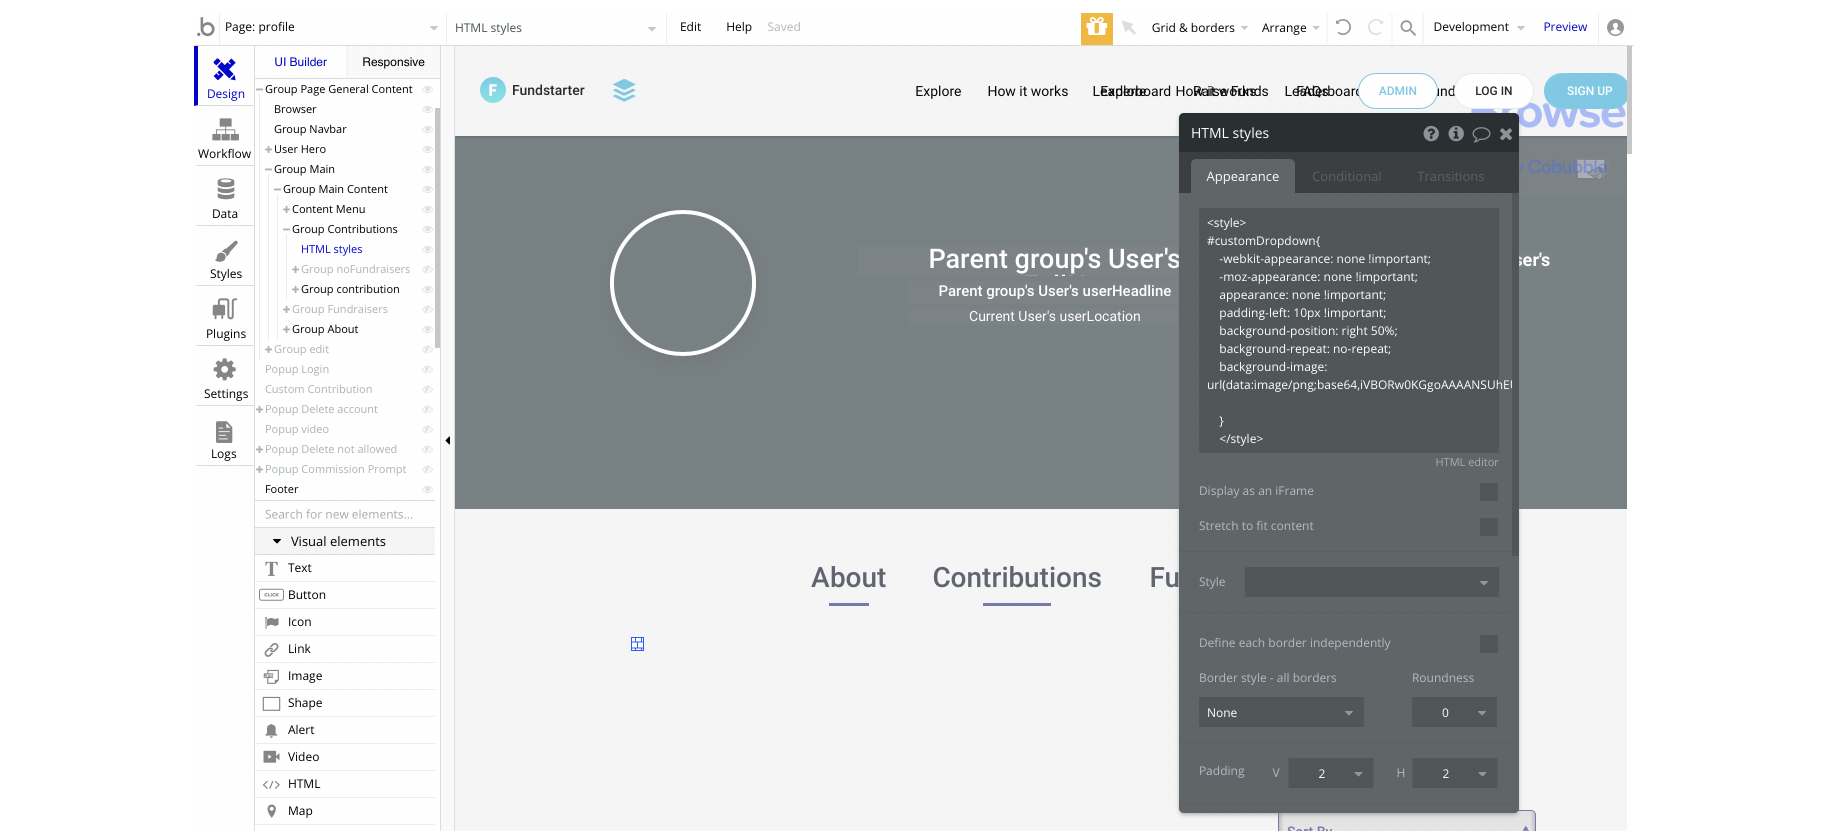Enable Display as an iFrame checkbox
Screen dimensions: 1830x838
[1488, 492]
